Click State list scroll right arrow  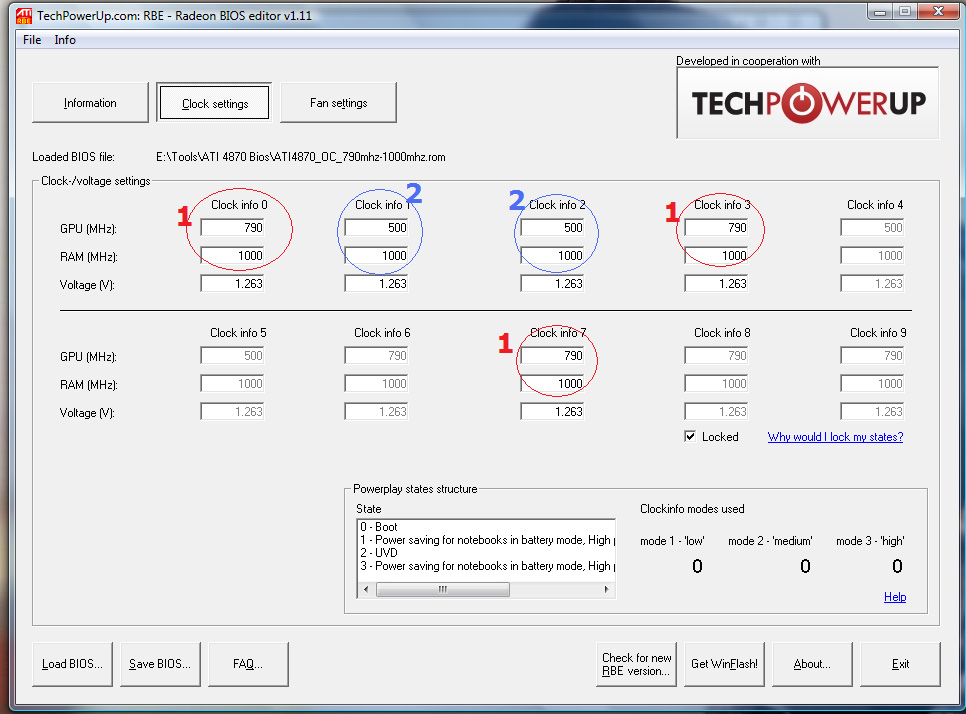(x=607, y=590)
